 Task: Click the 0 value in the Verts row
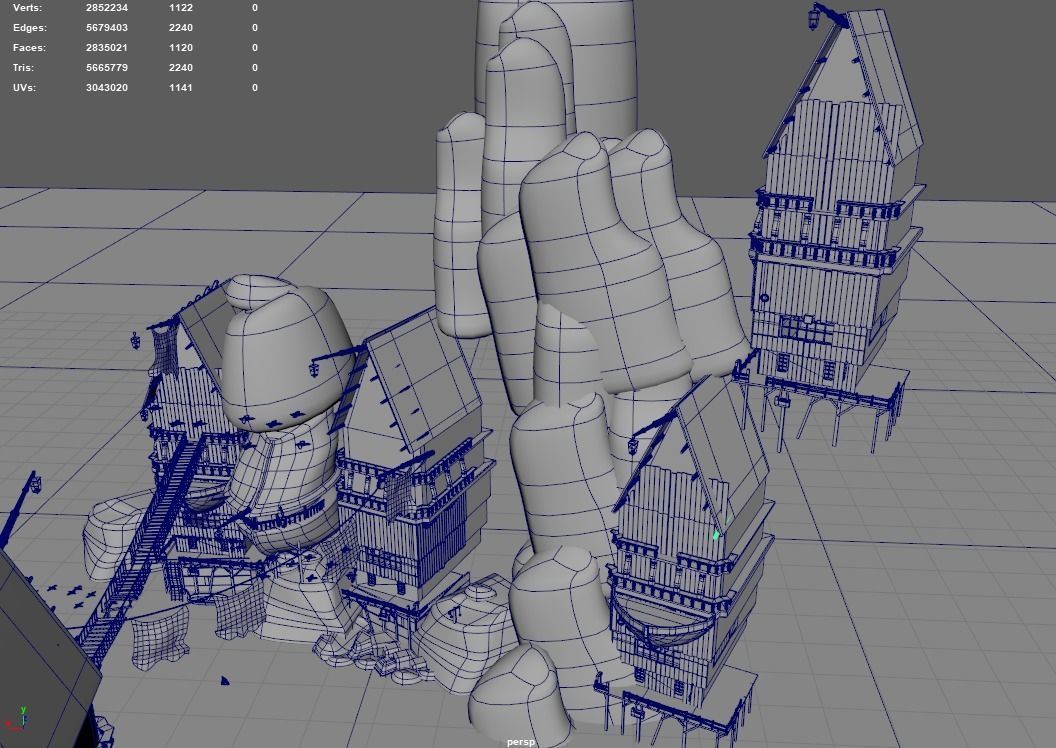[x=255, y=7]
